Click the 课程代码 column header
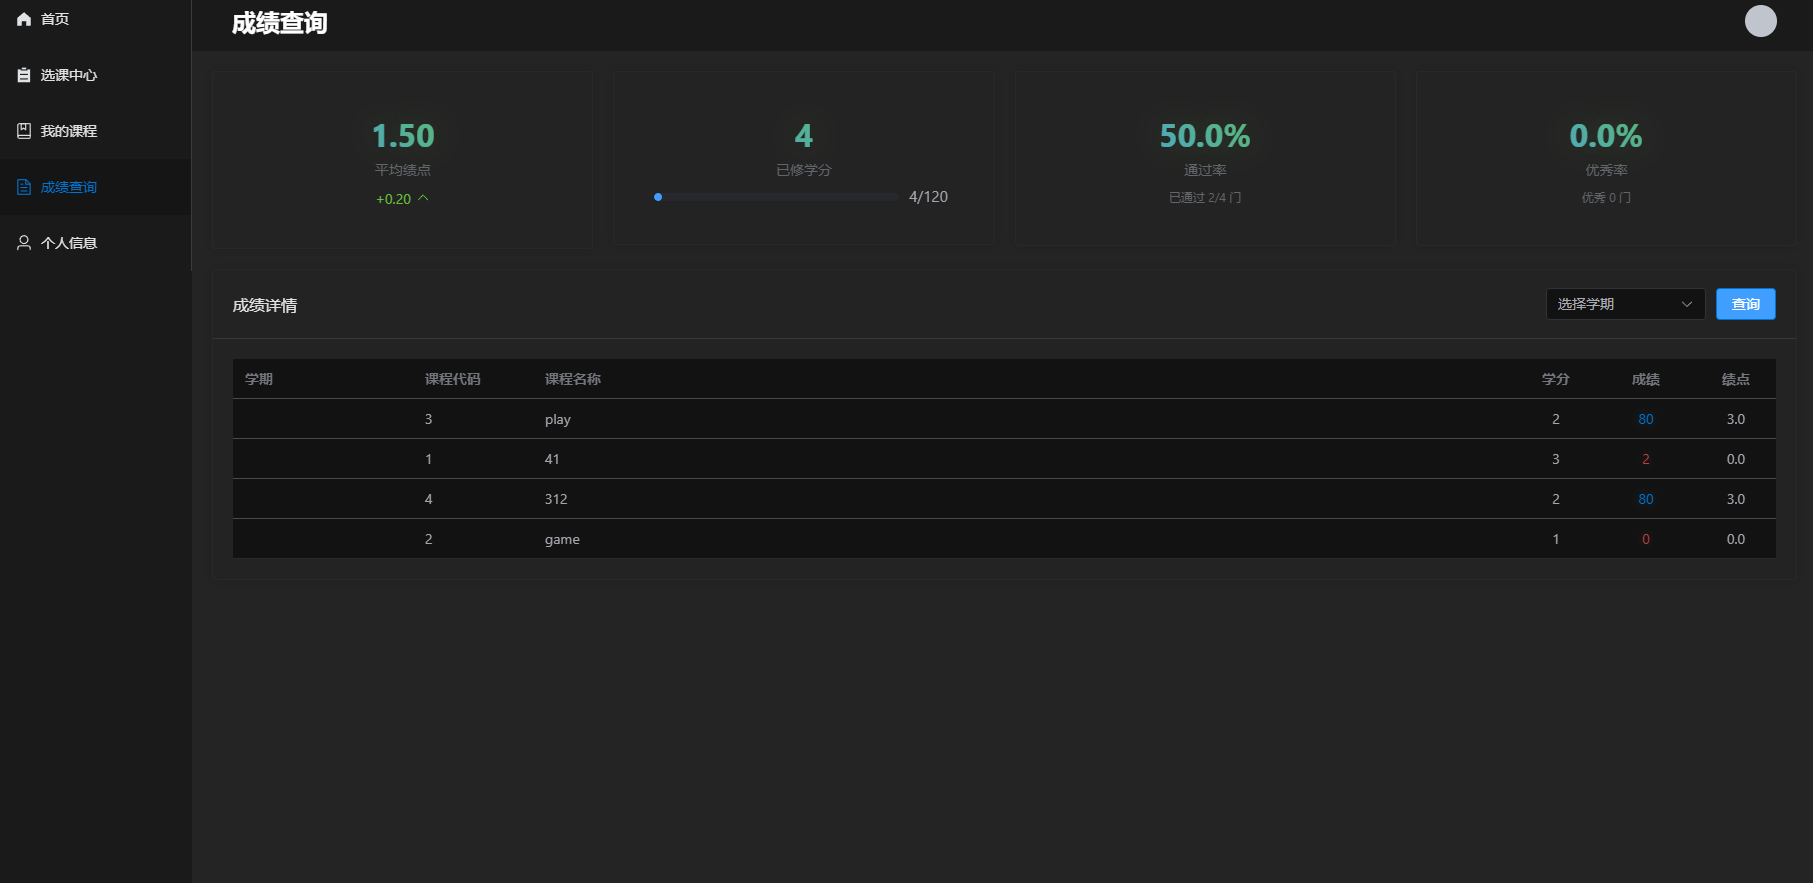The width and height of the screenshot is (1813, 883). point(452,379)
